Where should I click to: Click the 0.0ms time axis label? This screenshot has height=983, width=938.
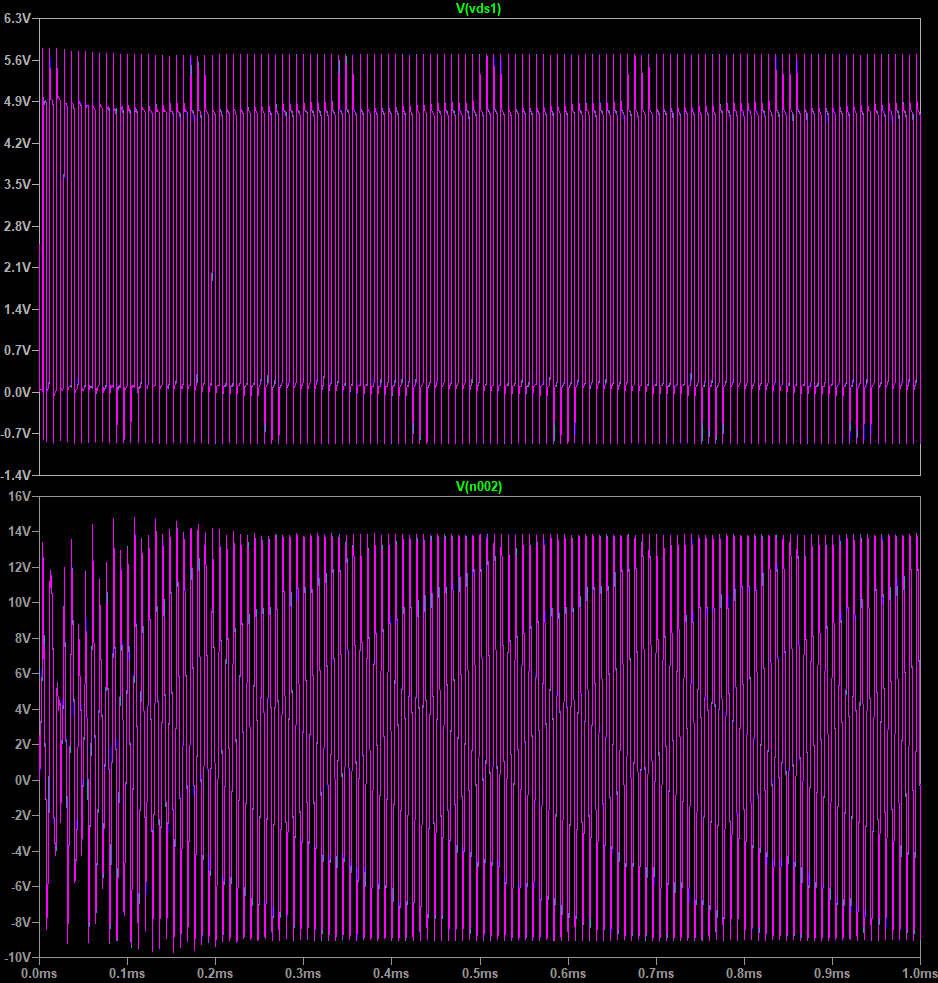(39, 974)
